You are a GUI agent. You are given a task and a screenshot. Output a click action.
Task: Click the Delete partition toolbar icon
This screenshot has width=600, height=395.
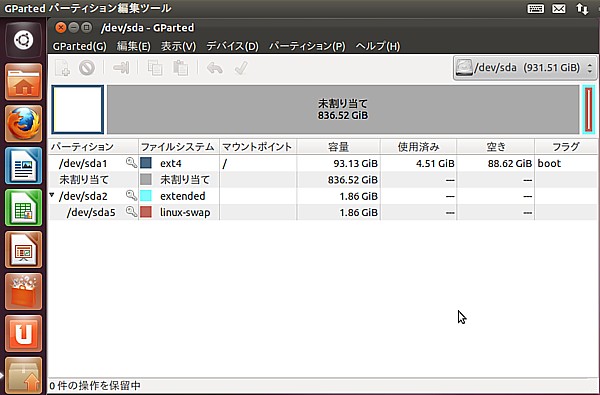pyautogui.click(x=87, y=68)
